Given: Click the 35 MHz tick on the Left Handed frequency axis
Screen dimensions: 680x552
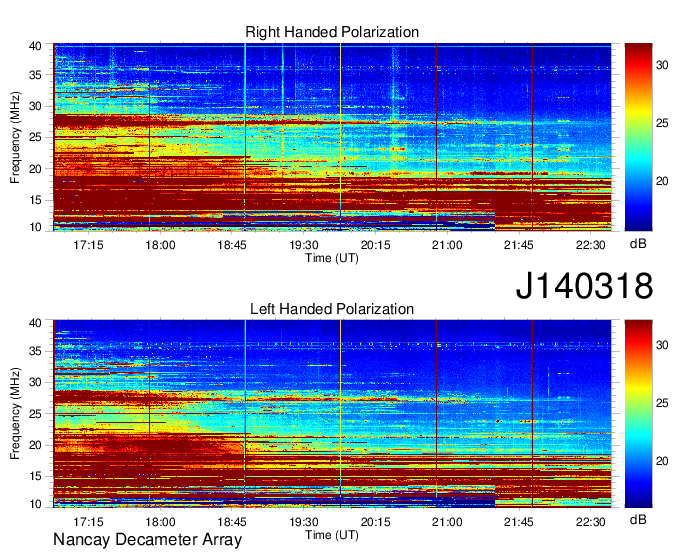Looking at the screenshot, I should coord(35,351).
